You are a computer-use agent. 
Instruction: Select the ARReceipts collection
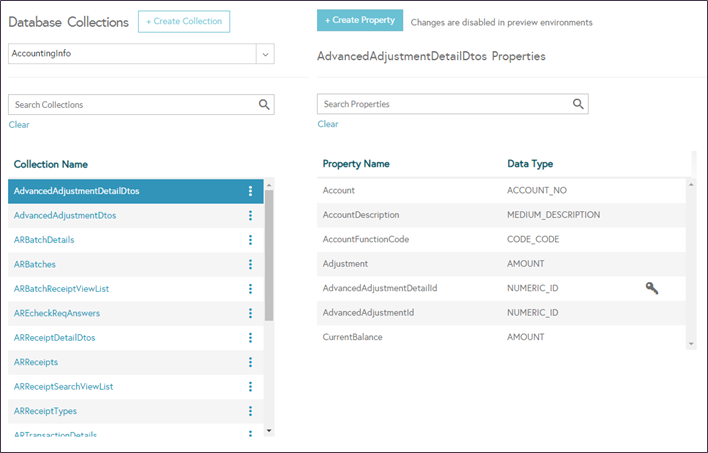(x=36, y=362)
